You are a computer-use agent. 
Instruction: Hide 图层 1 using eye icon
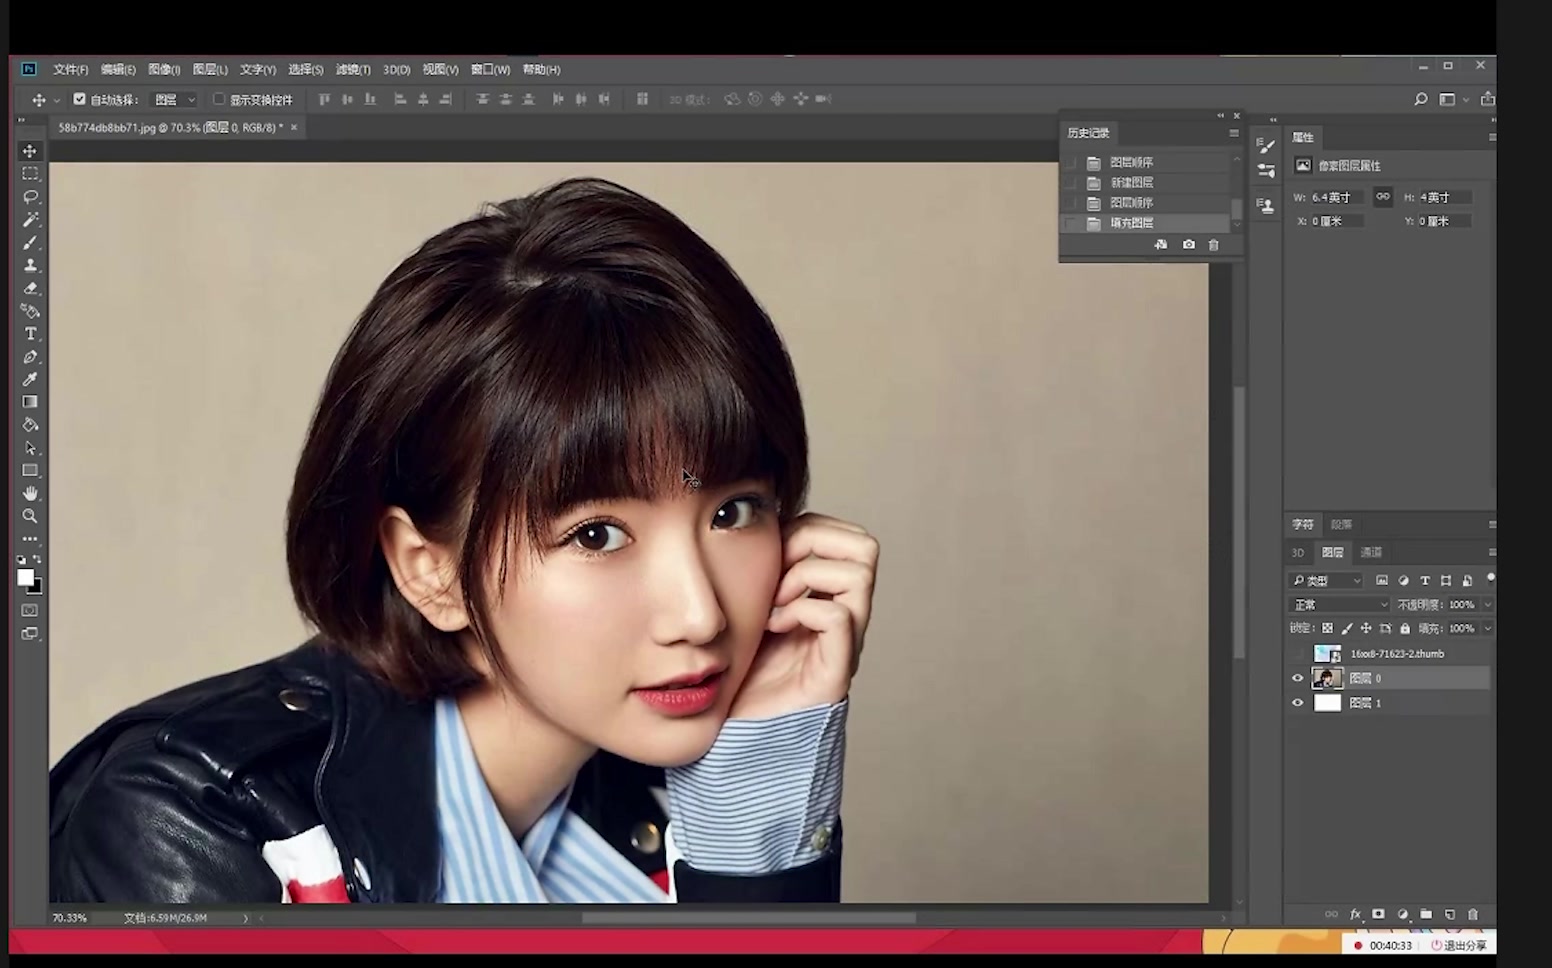point(1298,703)
